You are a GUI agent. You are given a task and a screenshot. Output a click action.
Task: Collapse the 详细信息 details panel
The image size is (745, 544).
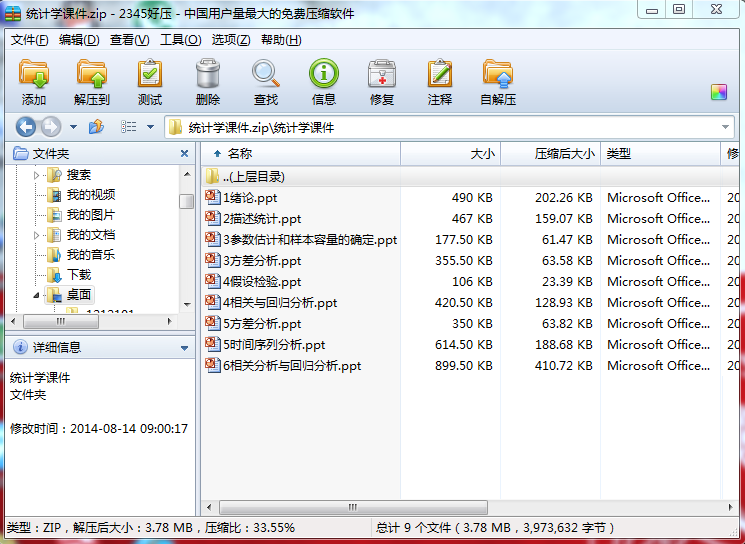click(184, 348)
